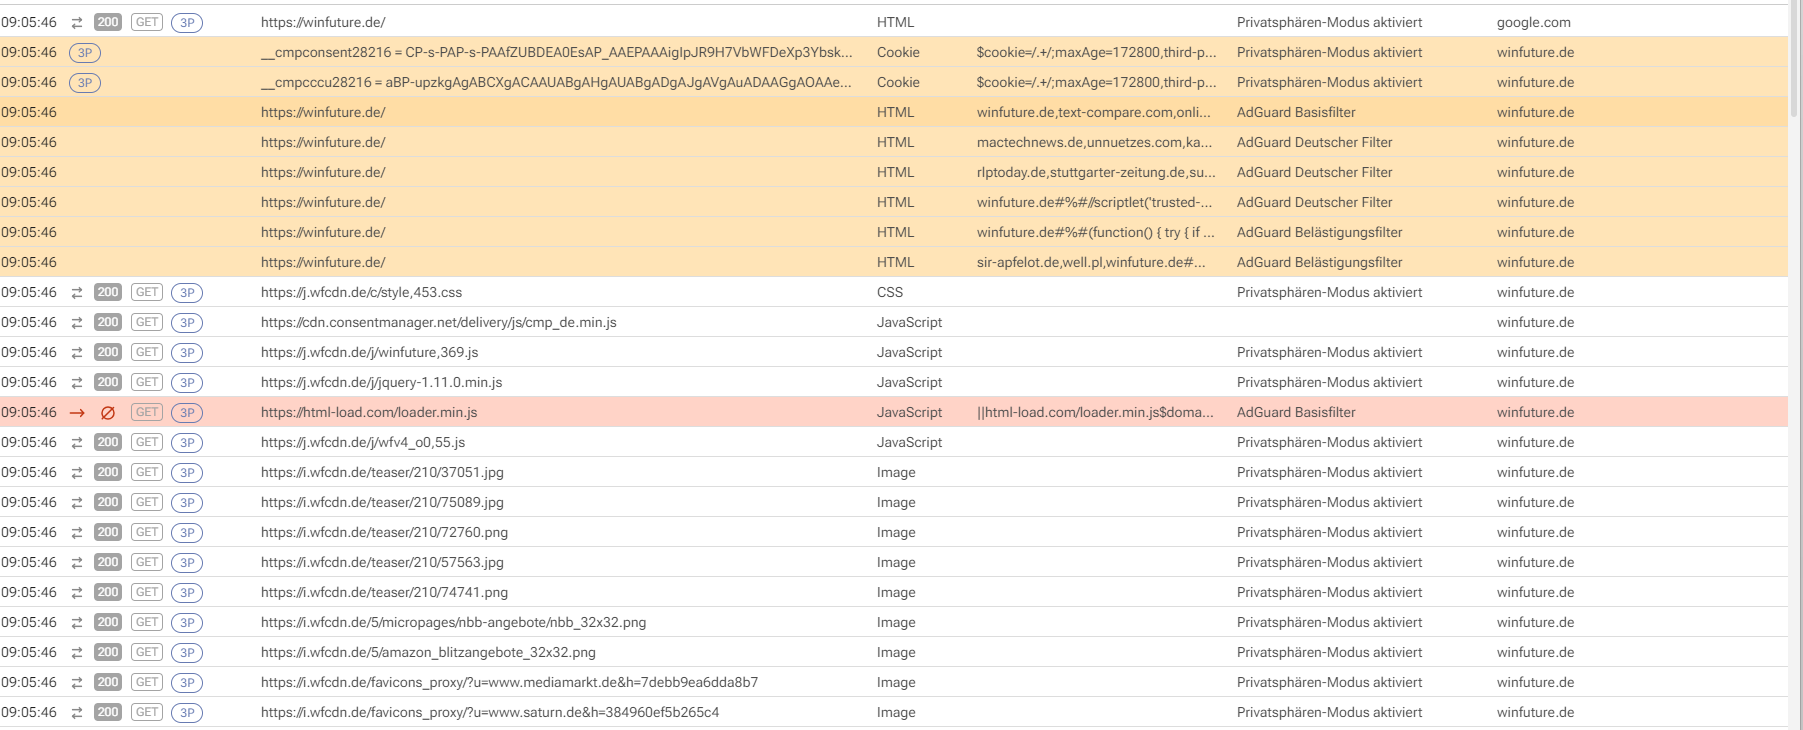Screen dimensions: 1803x730
Task: Open the teaser/210/74741.png URL entry
Action: (x=384, y=592)
